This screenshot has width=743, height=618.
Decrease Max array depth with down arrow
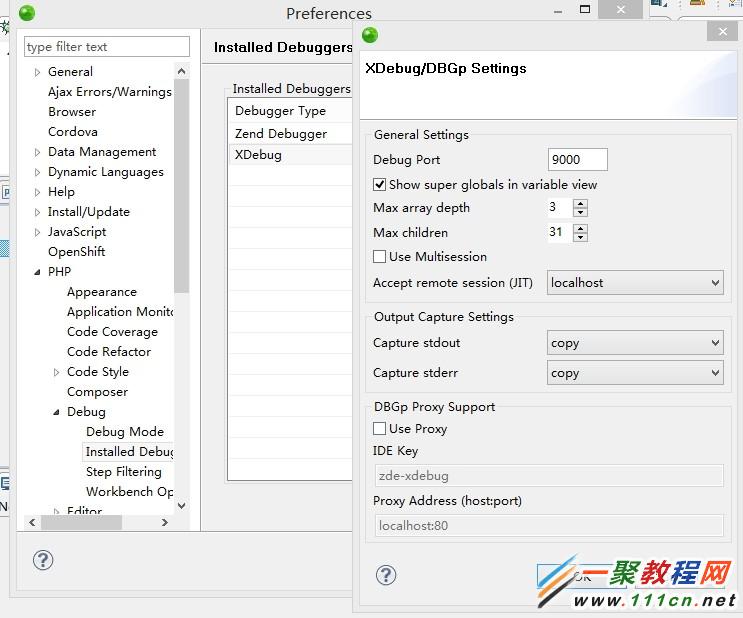click(x=580, y=212)
